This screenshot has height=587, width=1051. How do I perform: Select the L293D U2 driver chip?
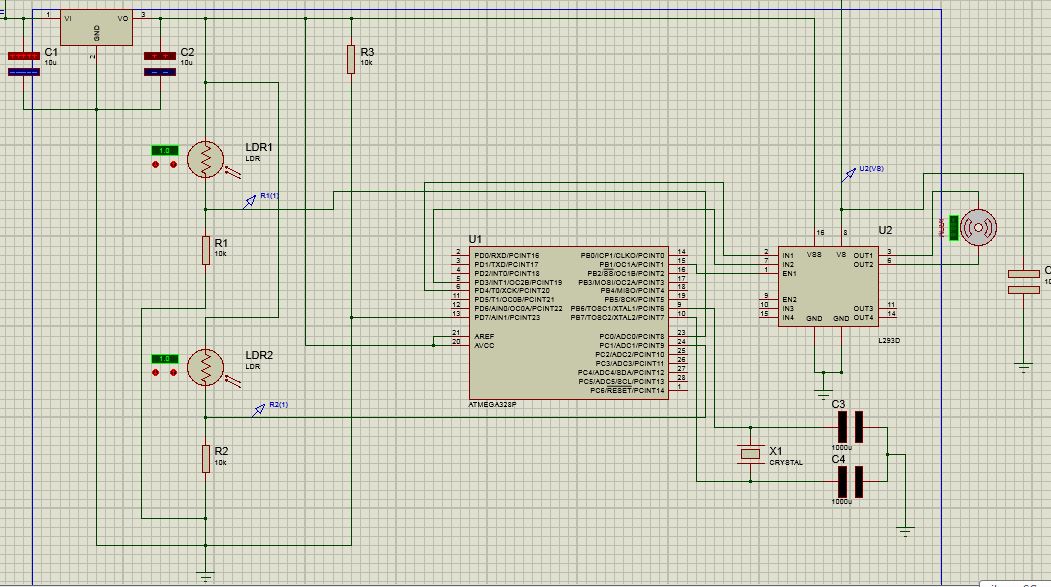[828, 286]
